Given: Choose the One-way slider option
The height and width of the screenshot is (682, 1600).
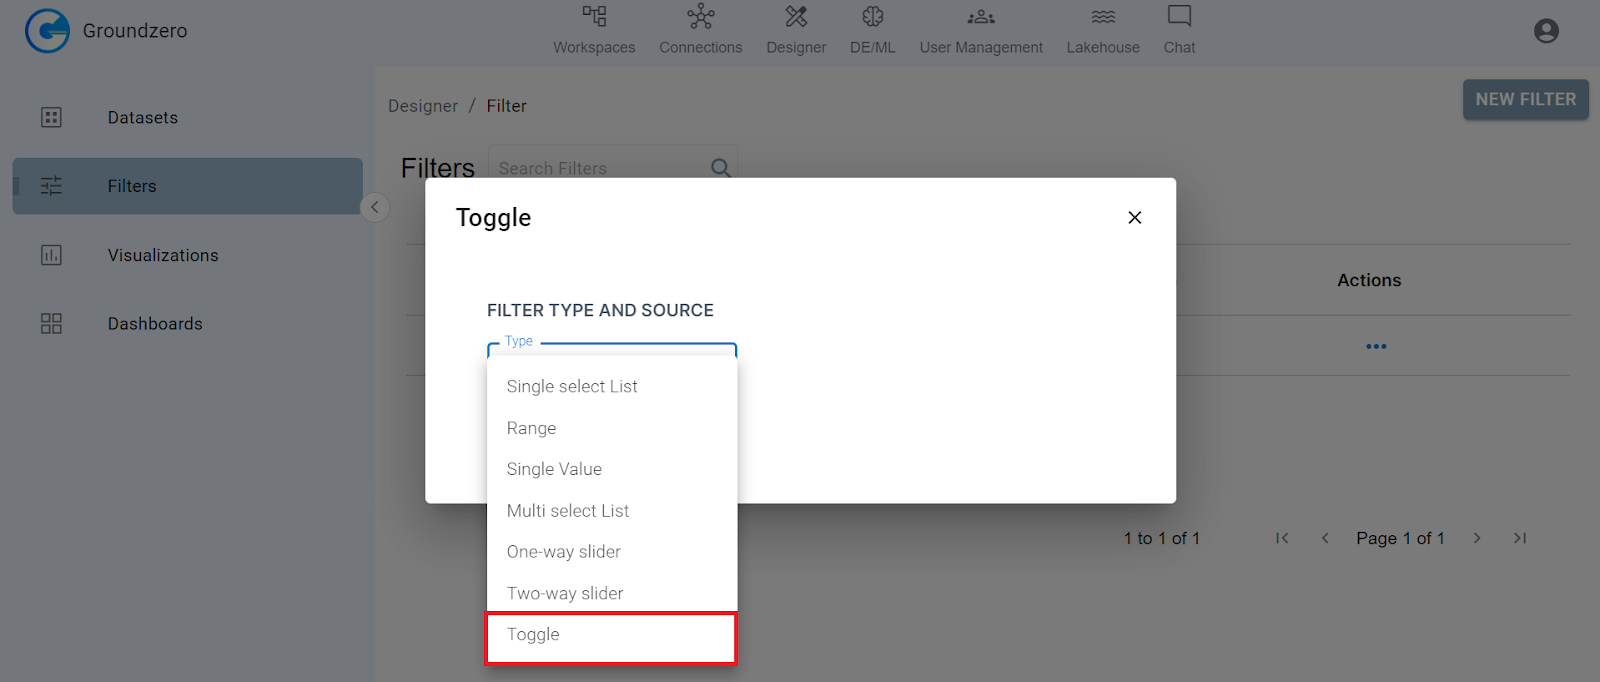Looking at the screenshot, I should [563, 552].
